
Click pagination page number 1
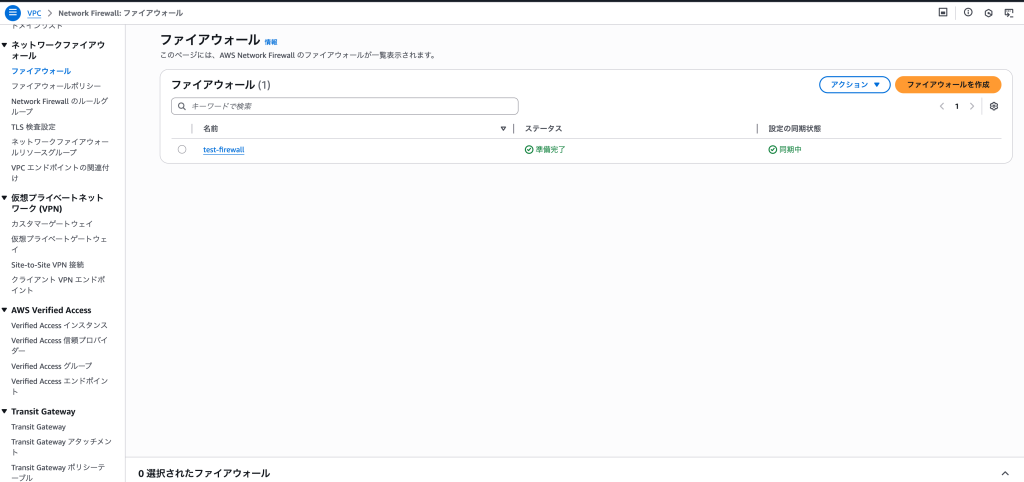[x=957, y=106]
